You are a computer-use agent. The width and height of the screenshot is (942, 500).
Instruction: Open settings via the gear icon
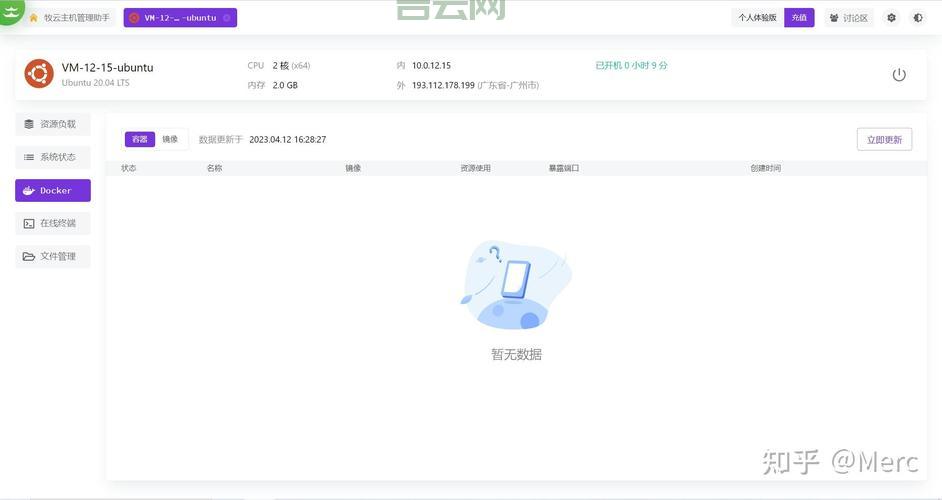[892, 18]
